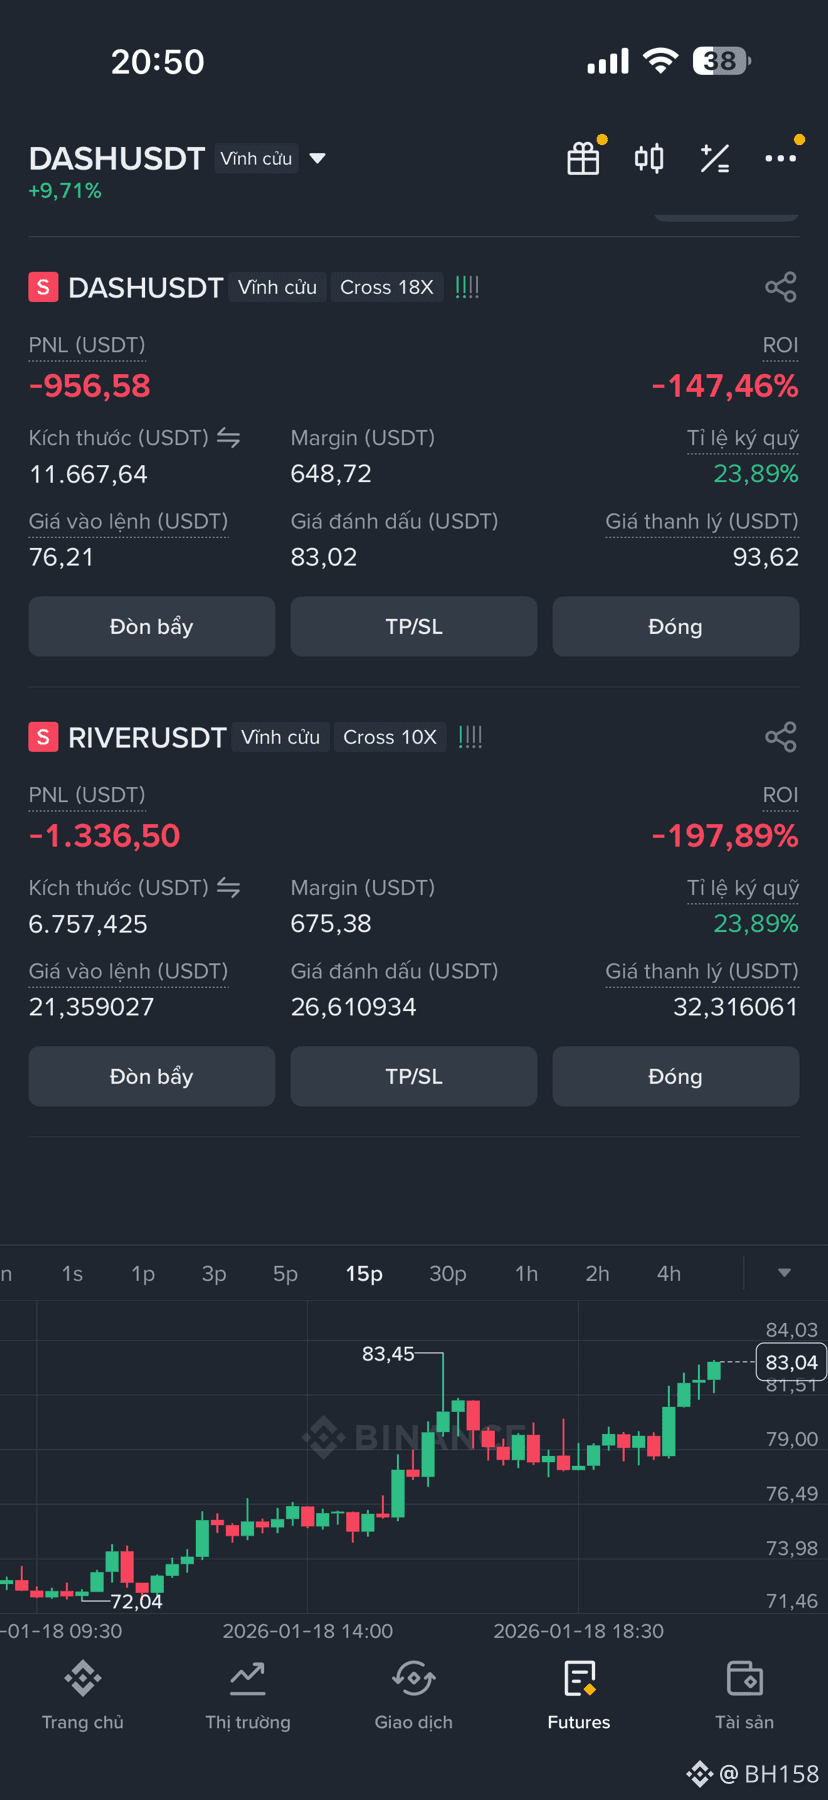Swap size unit for RIVERUSDT position

tap(228, 888)
